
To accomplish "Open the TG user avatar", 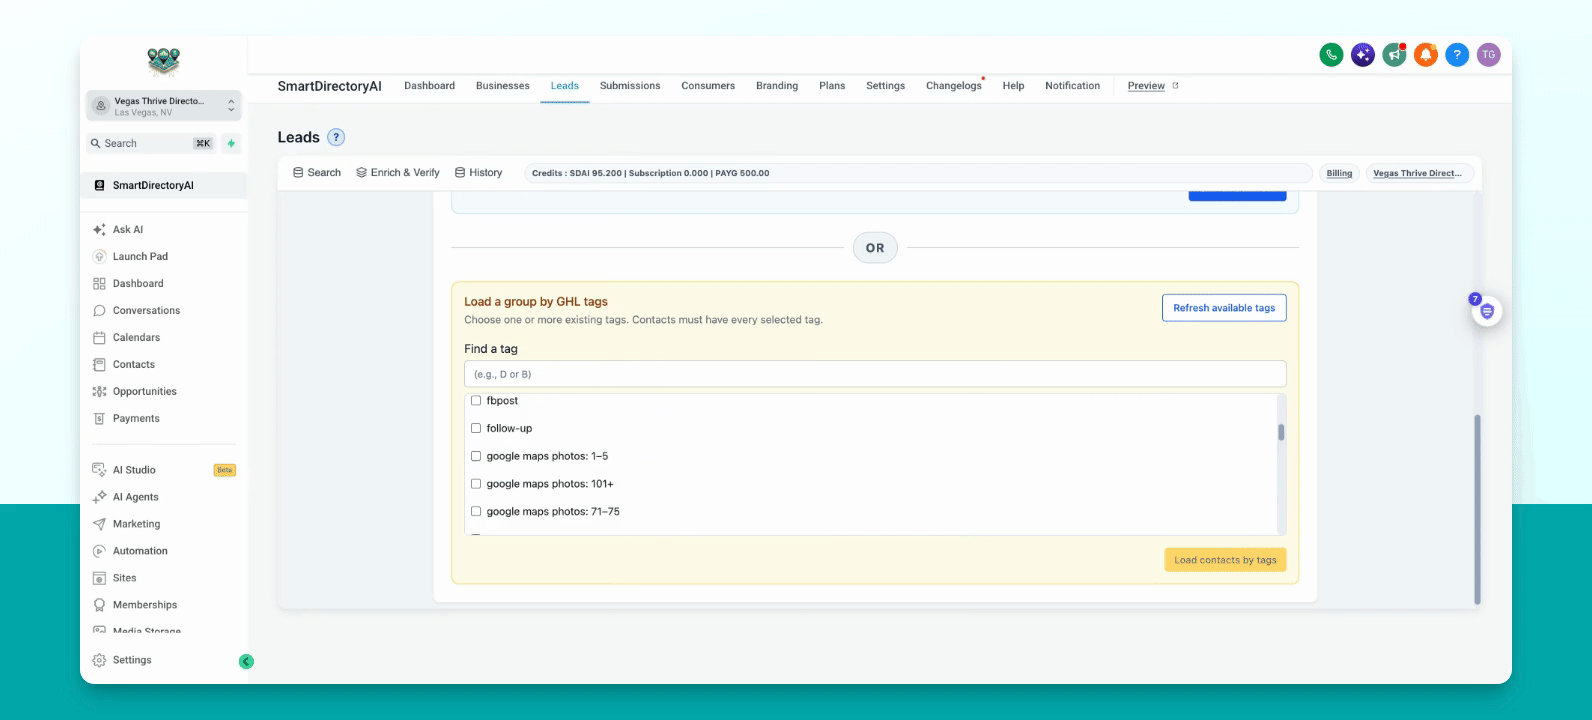I will click(1489, 55).
